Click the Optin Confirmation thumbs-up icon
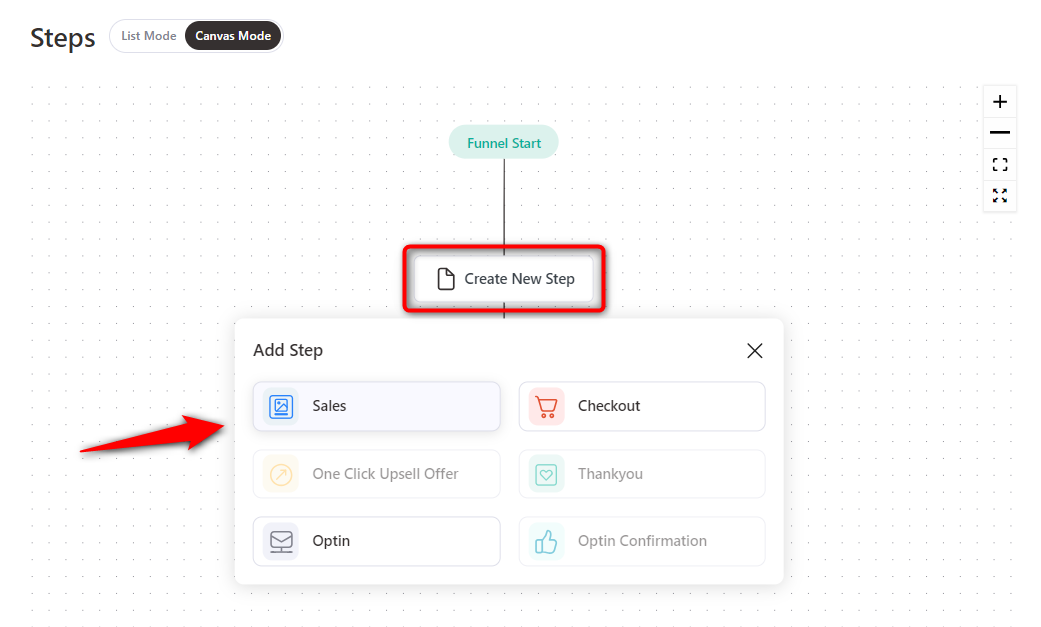1041x627 pixels. click(546, 541)
